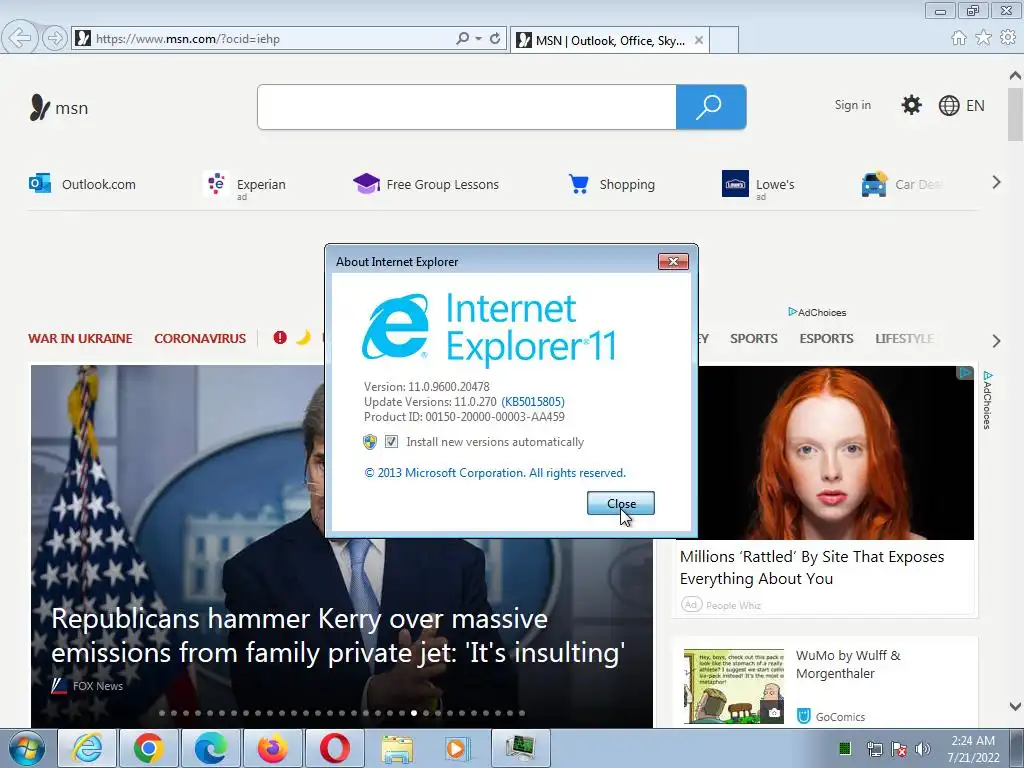The image size is (1024, 768).
Task: Open ESPORTS category
Action: click(826, 338)
